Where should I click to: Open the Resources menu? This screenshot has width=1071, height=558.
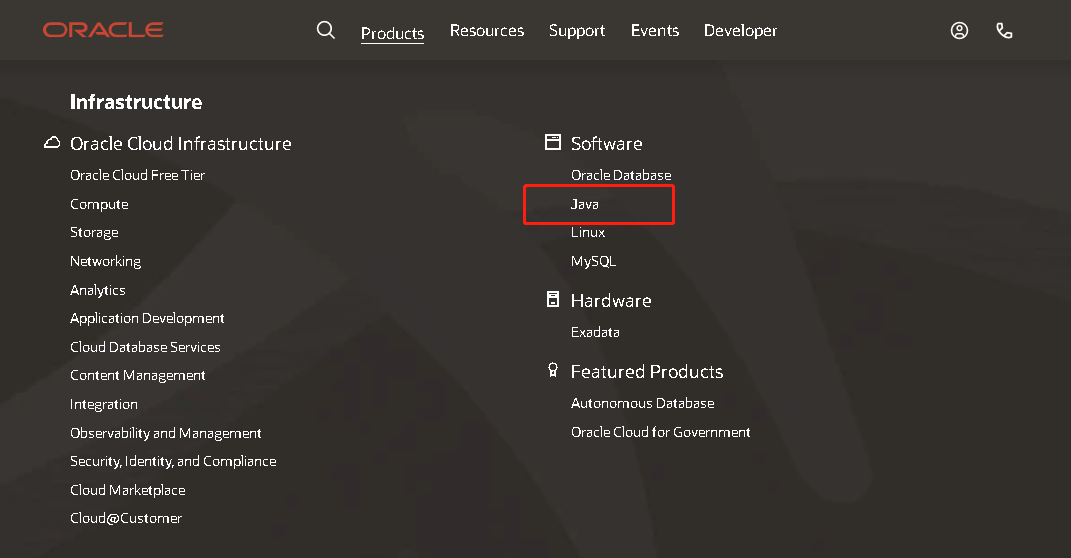pyautogui.click(x=487, y=31)
